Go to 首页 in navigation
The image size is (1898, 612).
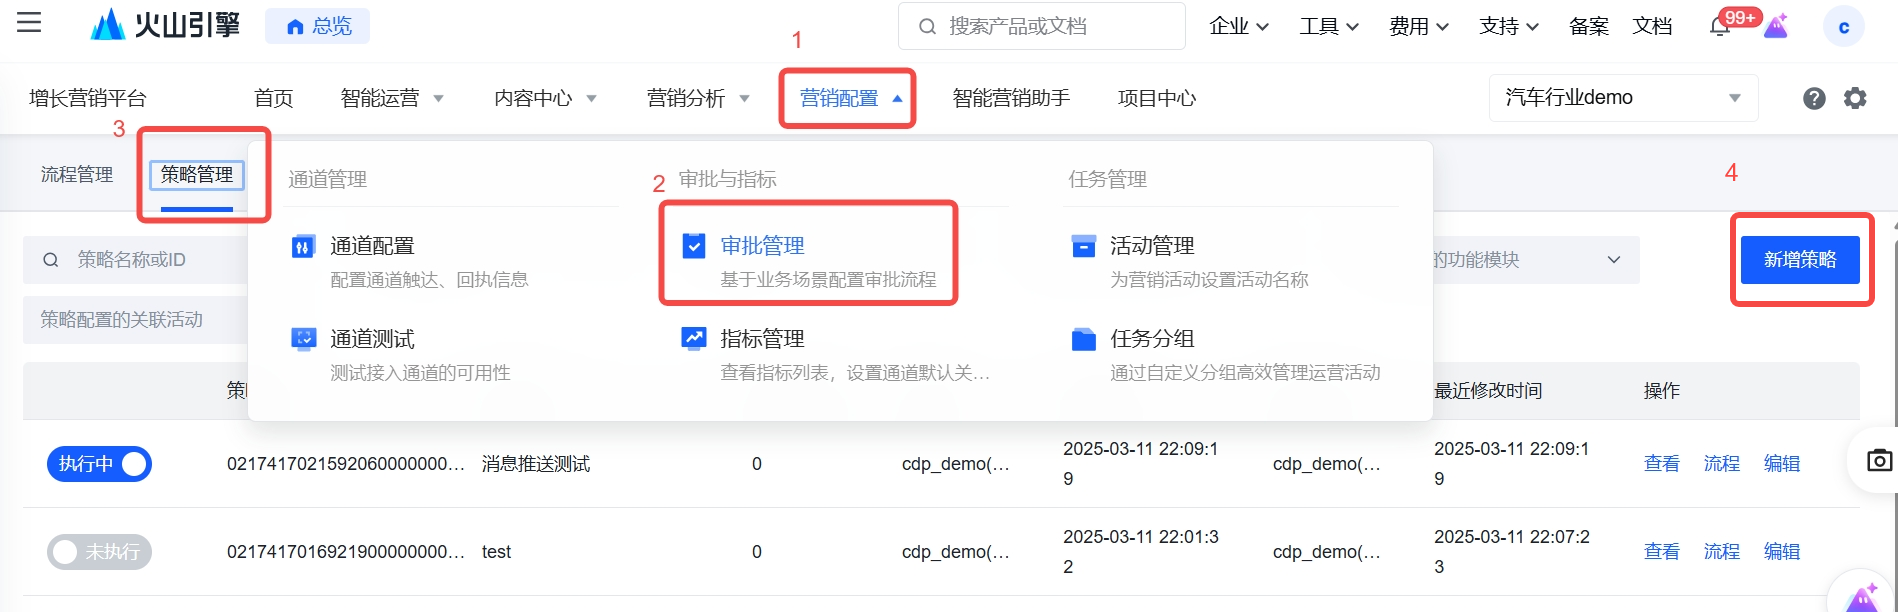(273, 98)
